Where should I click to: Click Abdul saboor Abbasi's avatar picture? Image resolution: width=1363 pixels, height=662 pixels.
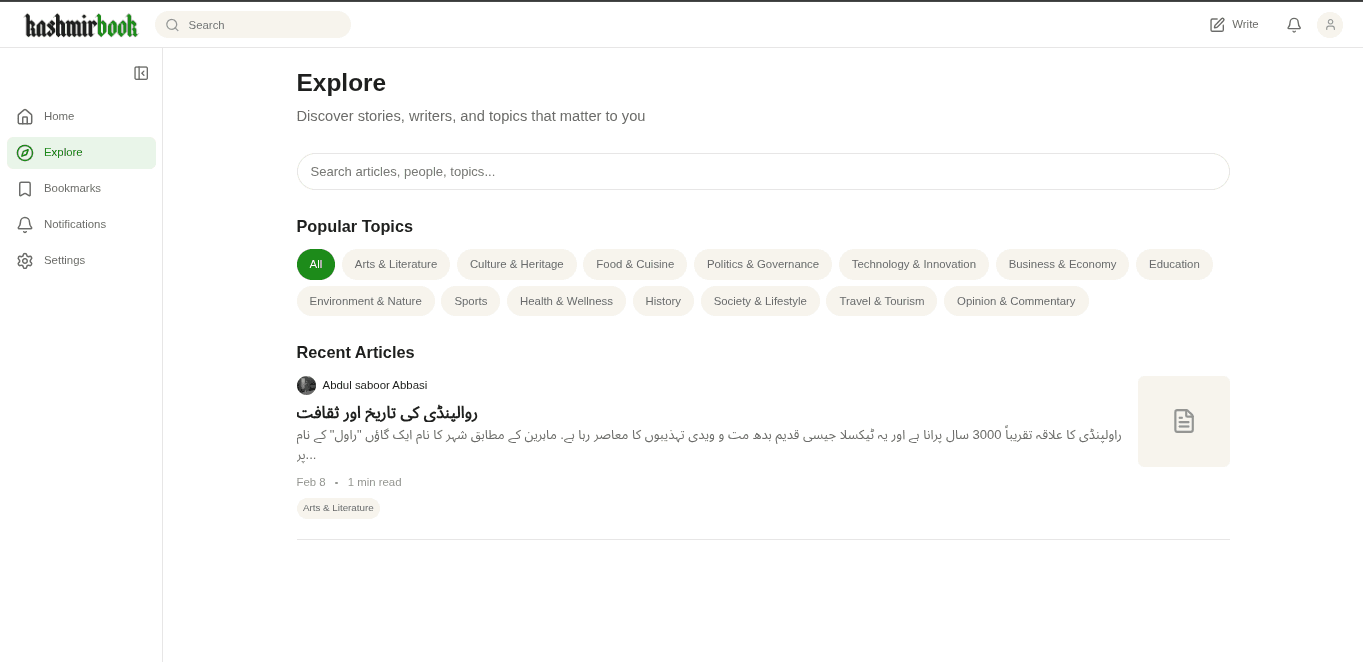coord(306,385)
